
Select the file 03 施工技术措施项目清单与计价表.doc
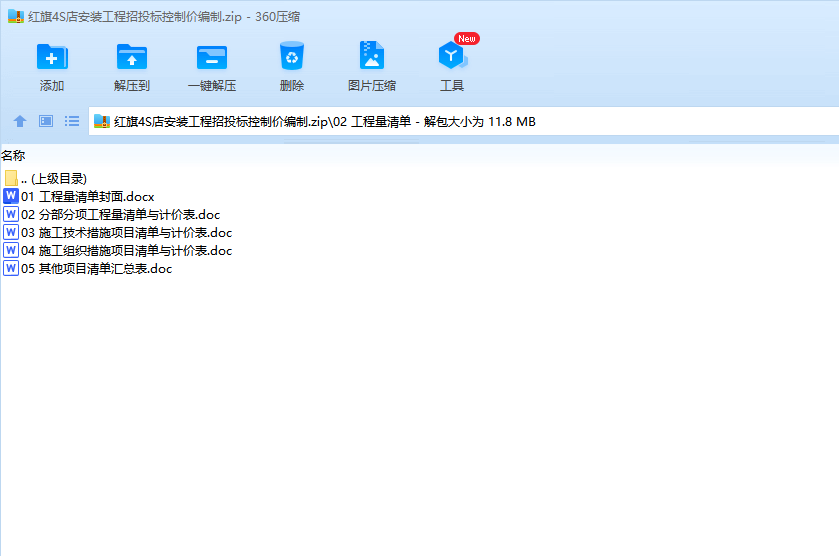(x=126, y=233)
